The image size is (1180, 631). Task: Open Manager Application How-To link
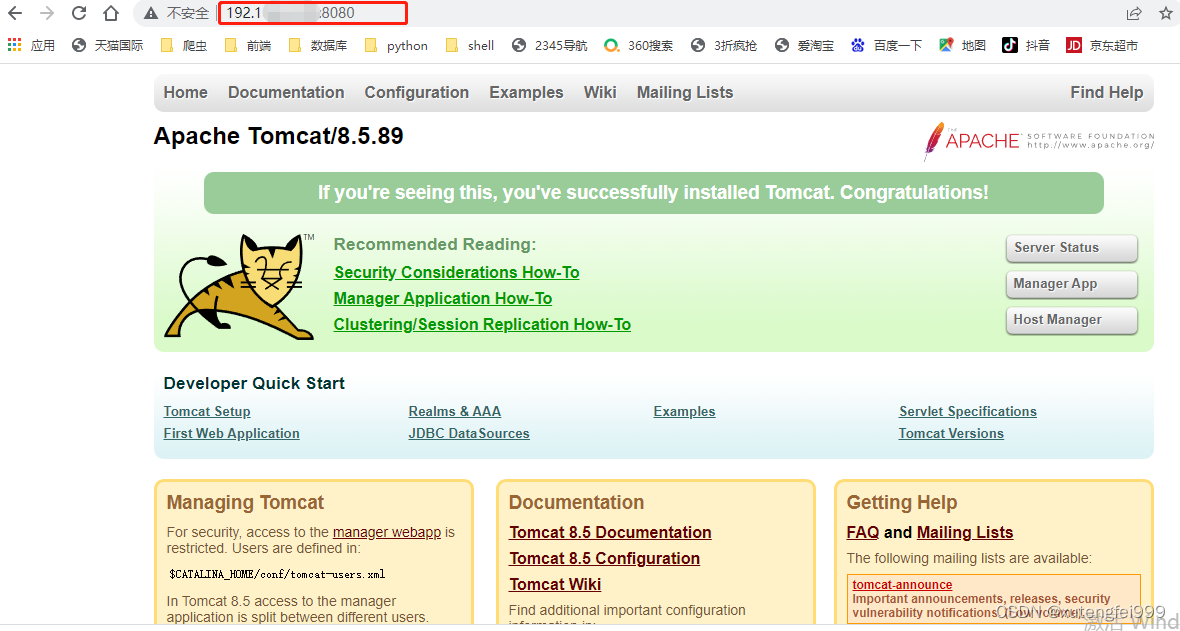click(x=442, y=299)
